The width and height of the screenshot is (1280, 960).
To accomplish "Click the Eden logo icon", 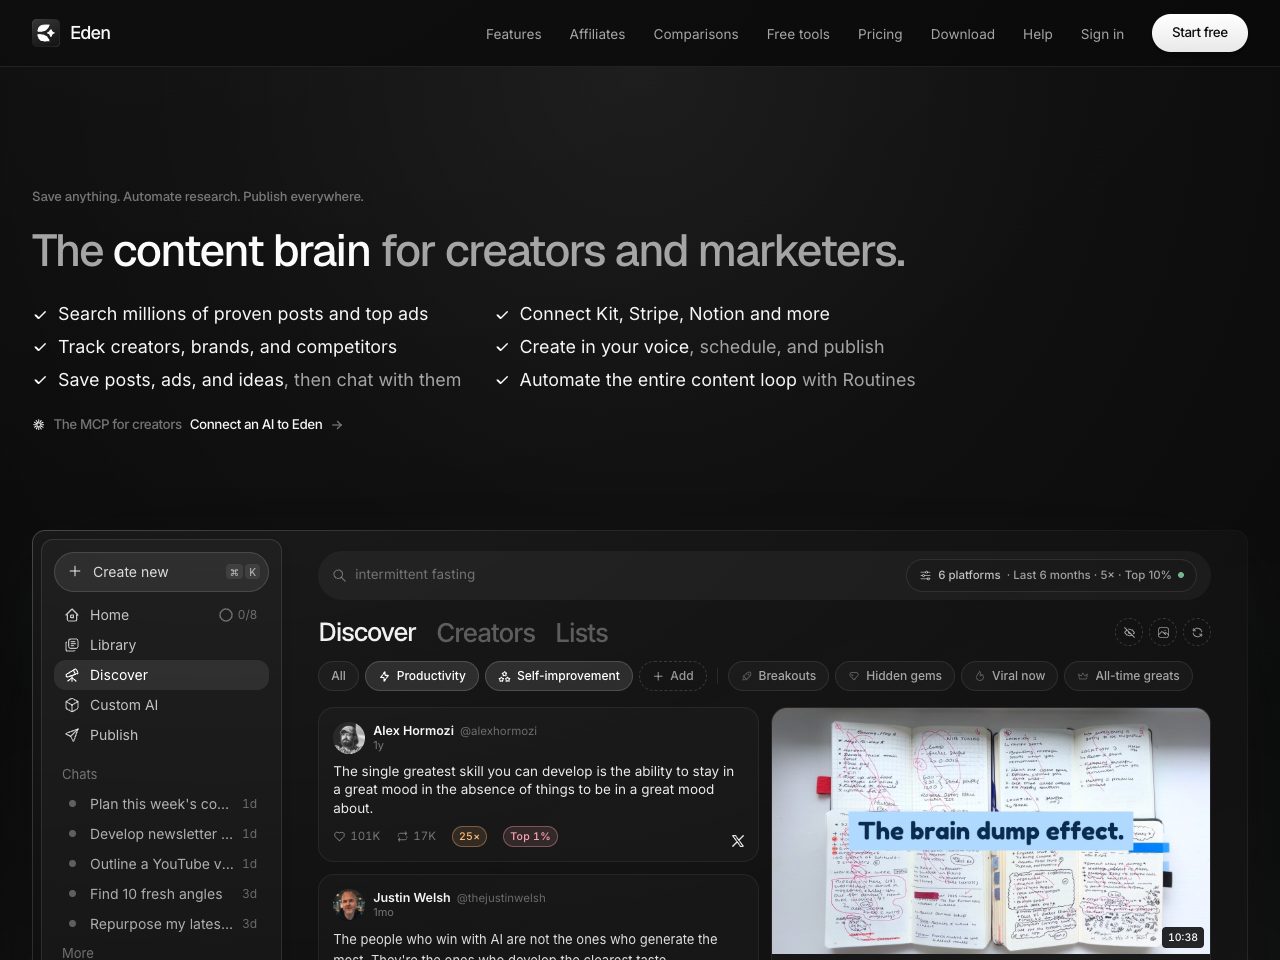I will (x=46, y=33).
